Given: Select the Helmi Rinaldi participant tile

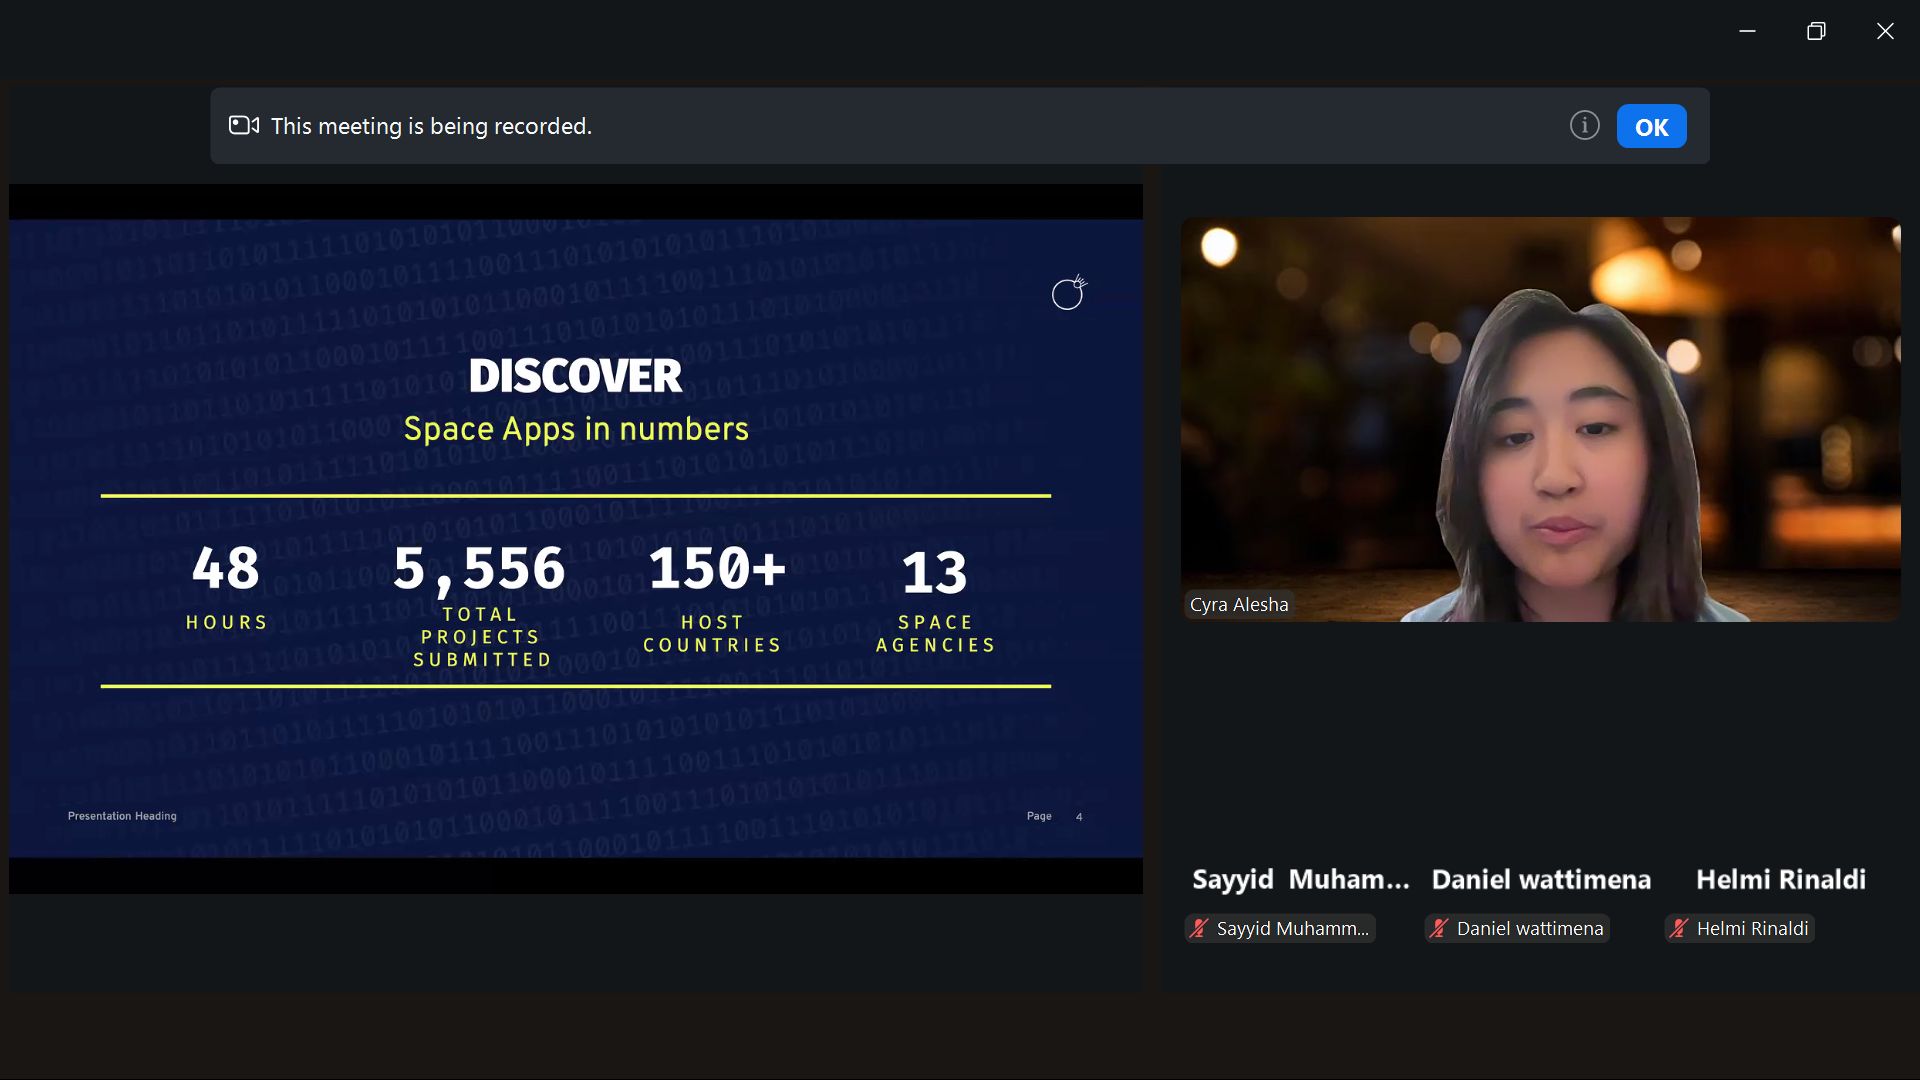Looking at the screenshot, I should tap(1780, 879).
